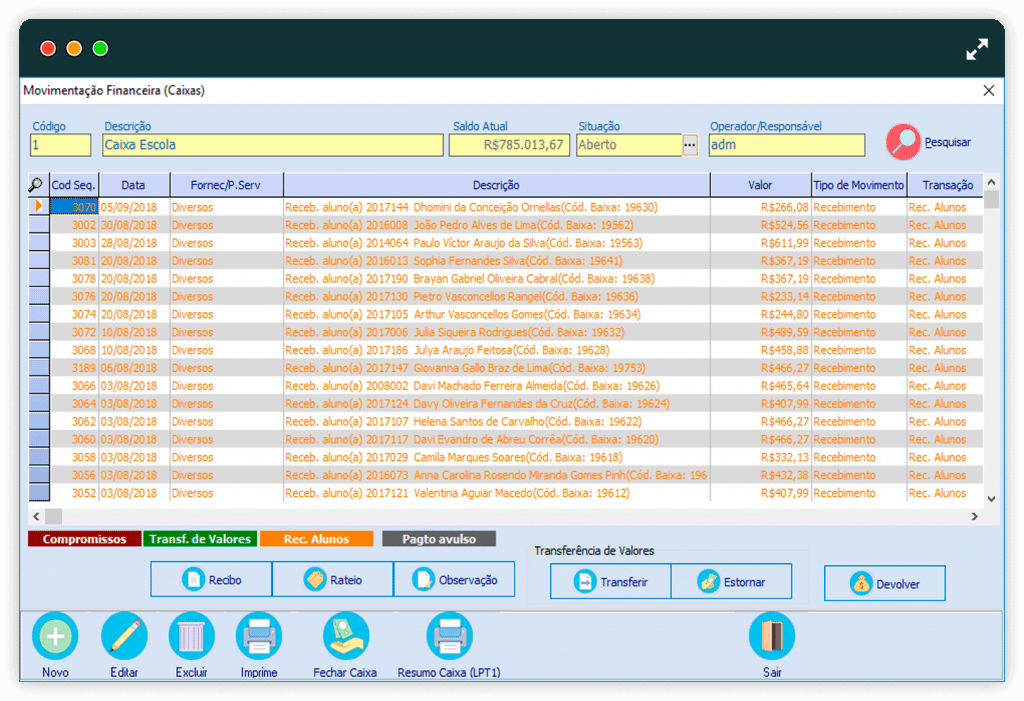This screenshot has height=701, width=1024.
Task: Click the Editar pencil icon
Action: [124, 636]
